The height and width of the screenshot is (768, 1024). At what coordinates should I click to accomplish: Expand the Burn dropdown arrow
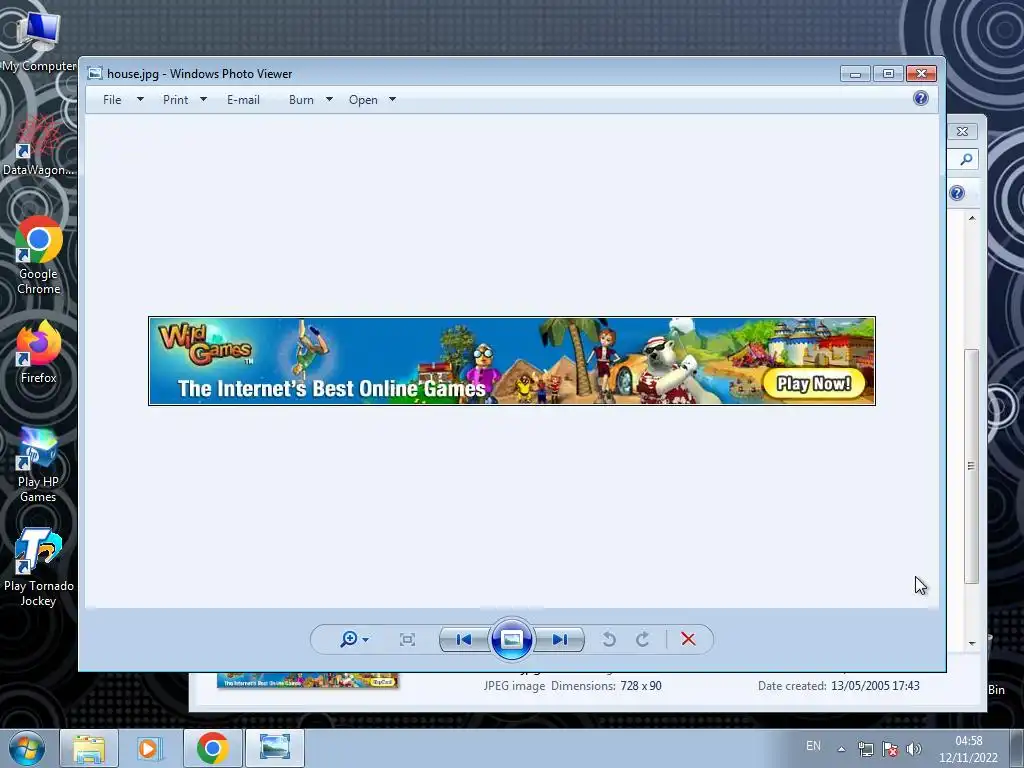[x=329, y=100]
